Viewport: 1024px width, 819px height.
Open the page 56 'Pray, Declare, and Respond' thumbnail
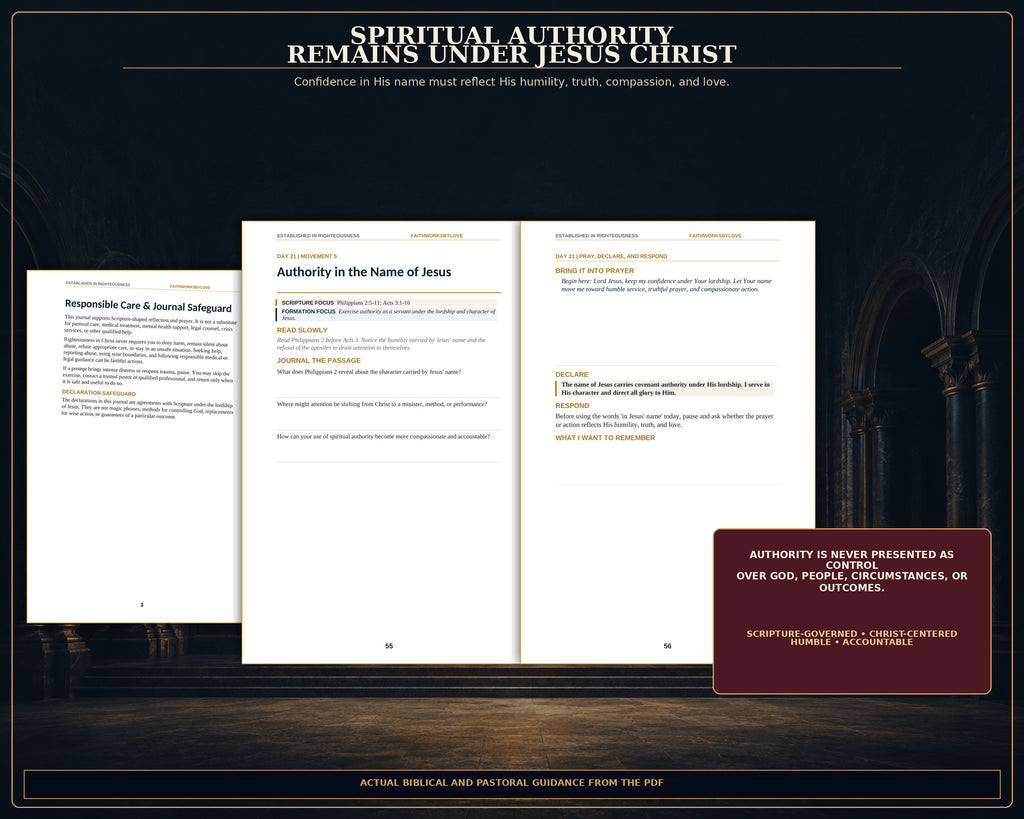click(x=667, y=442)
